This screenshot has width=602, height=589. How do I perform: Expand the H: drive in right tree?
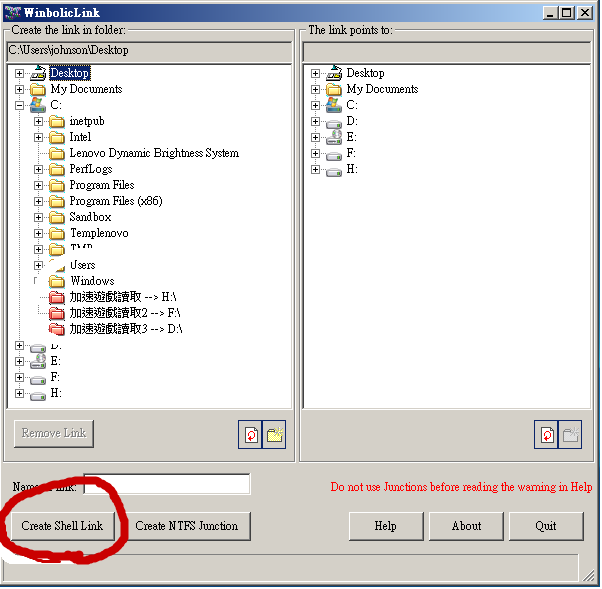point(315,169)
